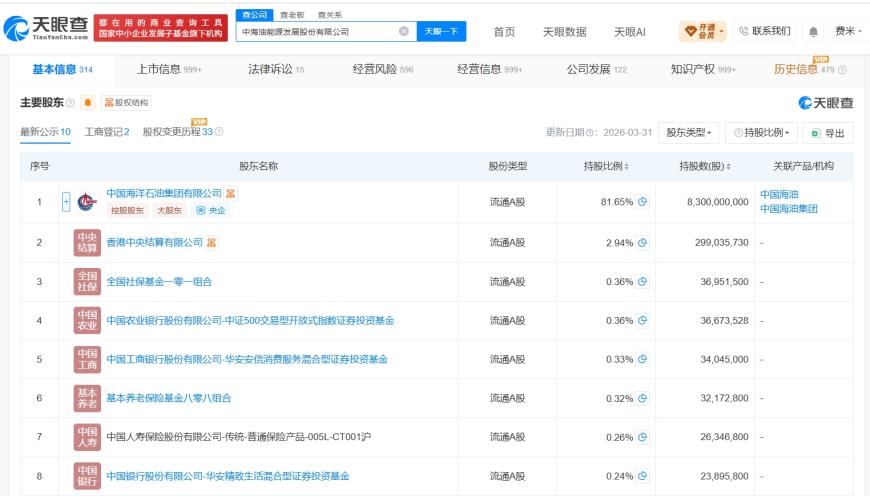870x496 pixels.
Task: Open the 持股比例 dropdown filter
Action: pos(761,133)
